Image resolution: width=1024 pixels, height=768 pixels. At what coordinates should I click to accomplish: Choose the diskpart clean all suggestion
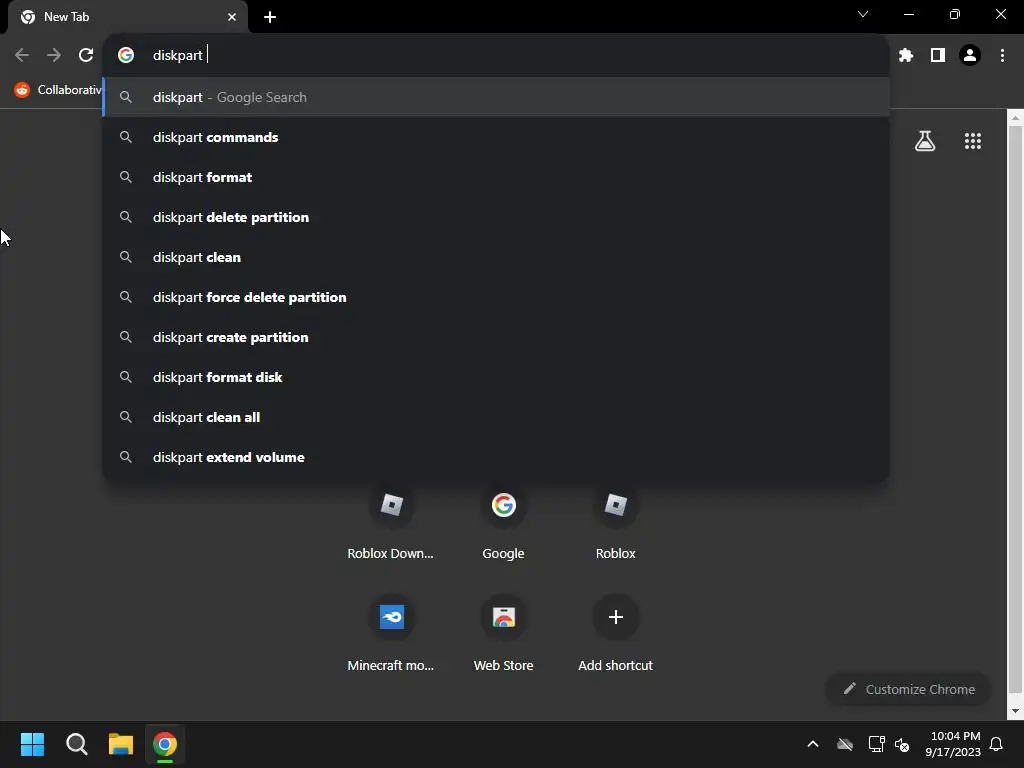point(496,417)
